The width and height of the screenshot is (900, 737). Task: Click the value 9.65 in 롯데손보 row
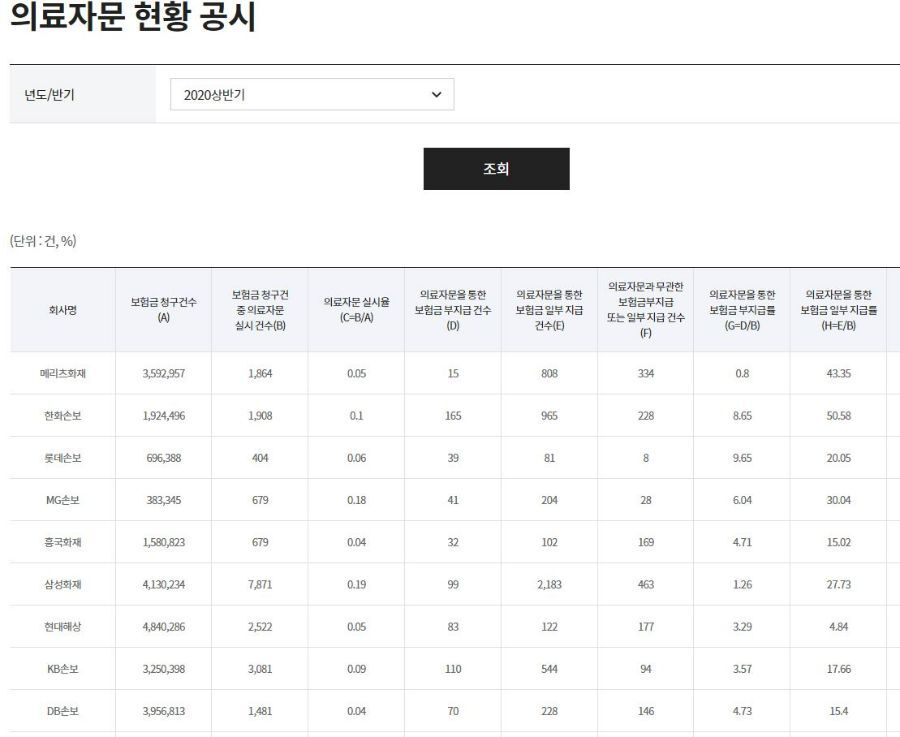(742, 458)
